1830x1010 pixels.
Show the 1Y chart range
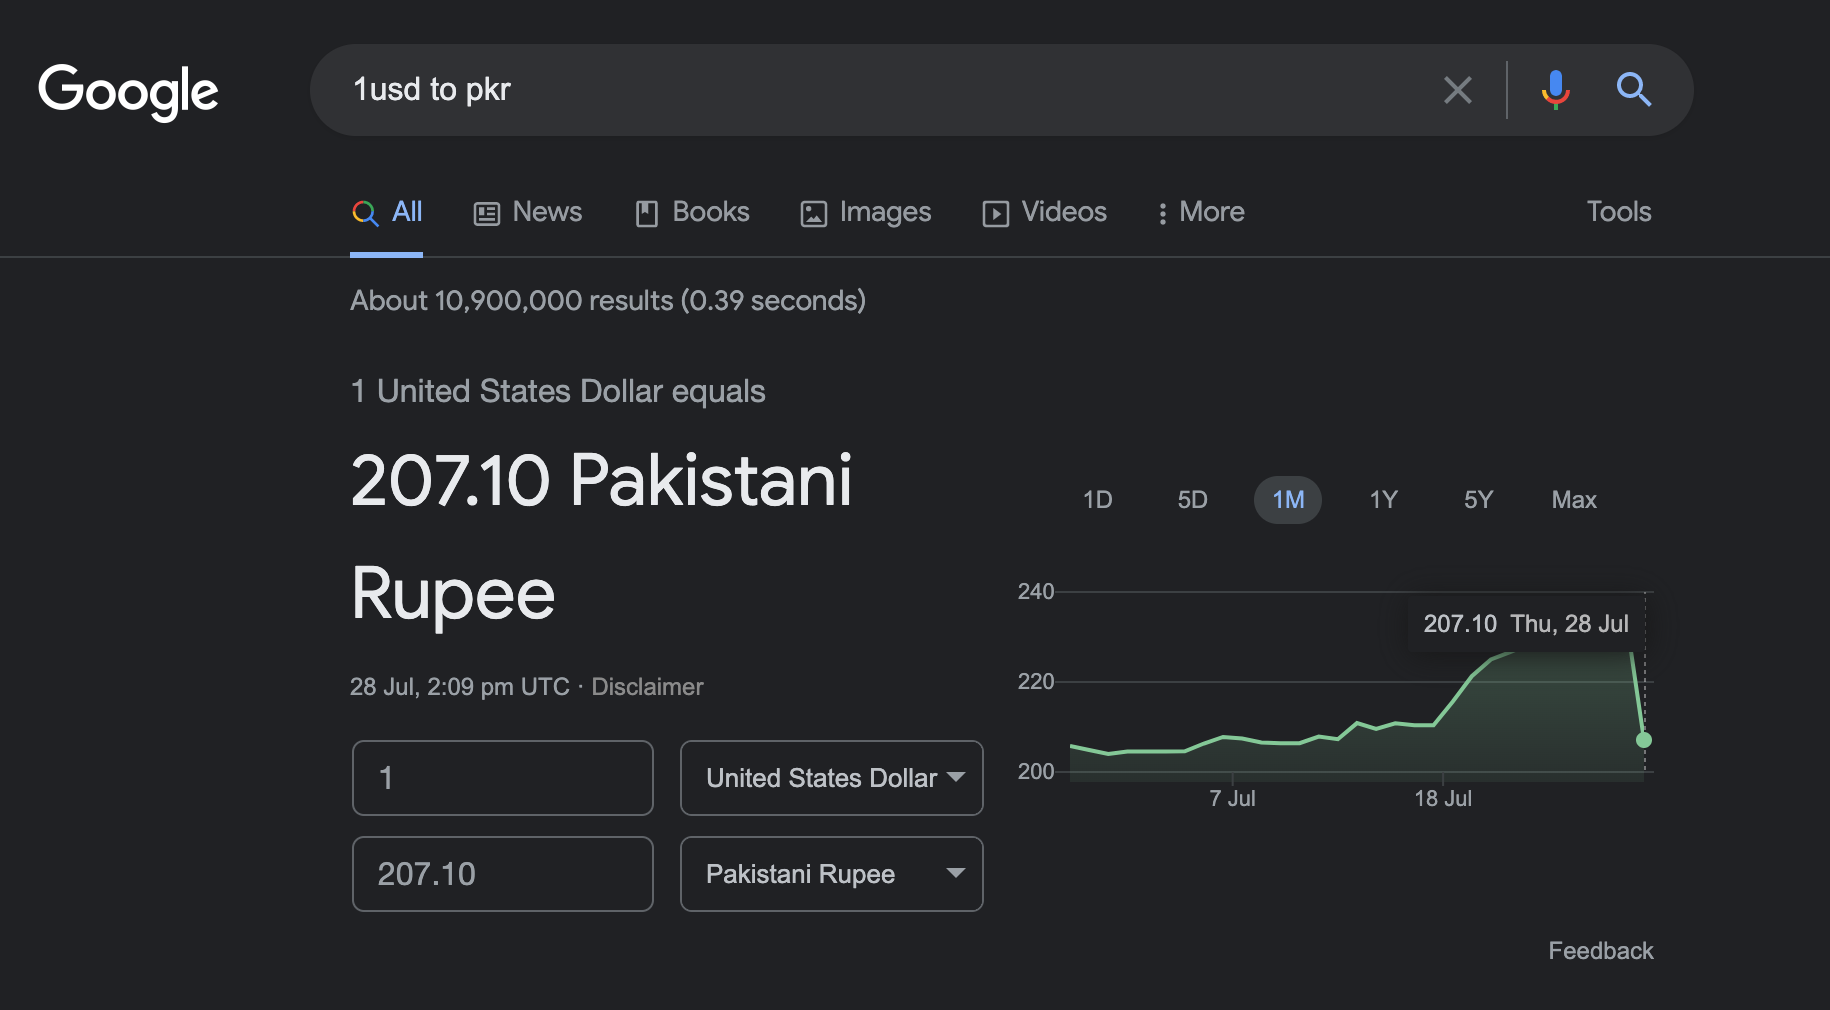(1383, 500)
